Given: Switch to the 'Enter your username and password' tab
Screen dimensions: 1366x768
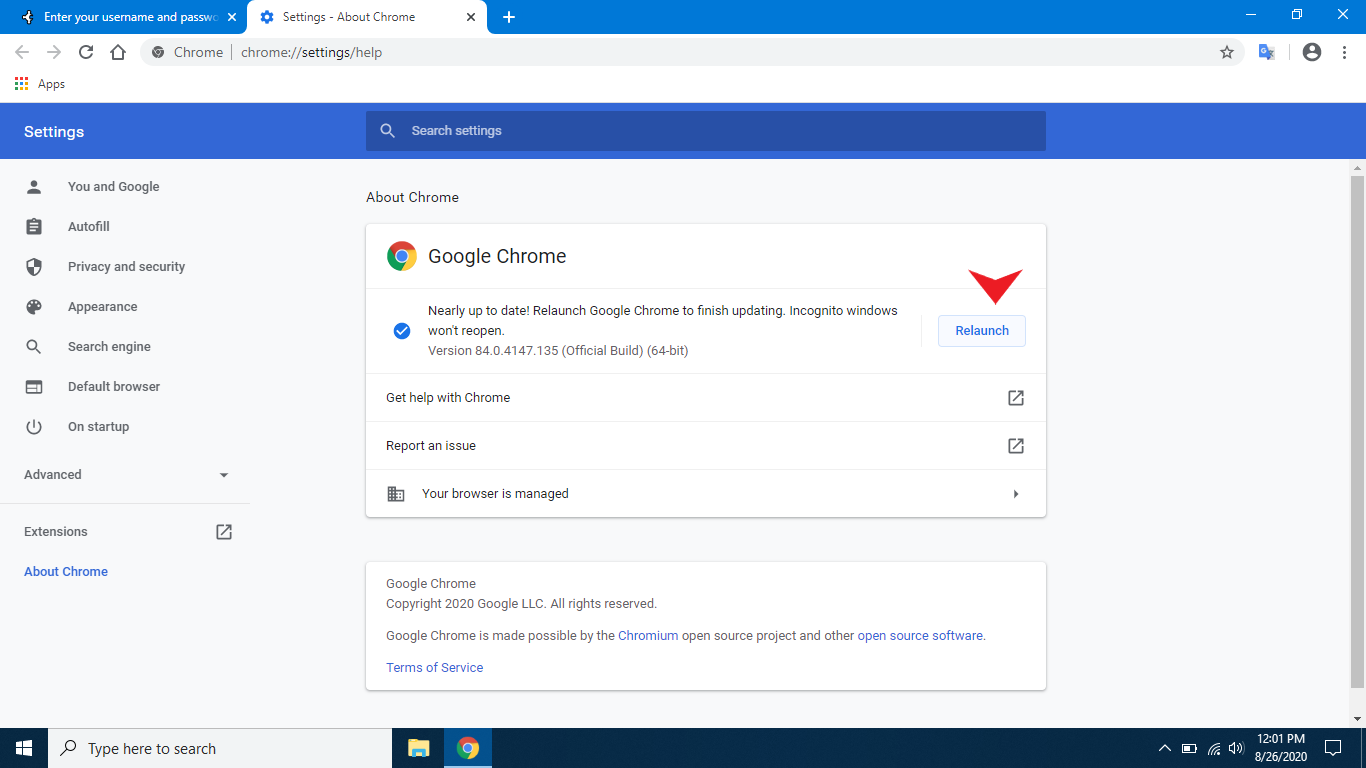Looking at the screenshot, I should click(125, 18).
